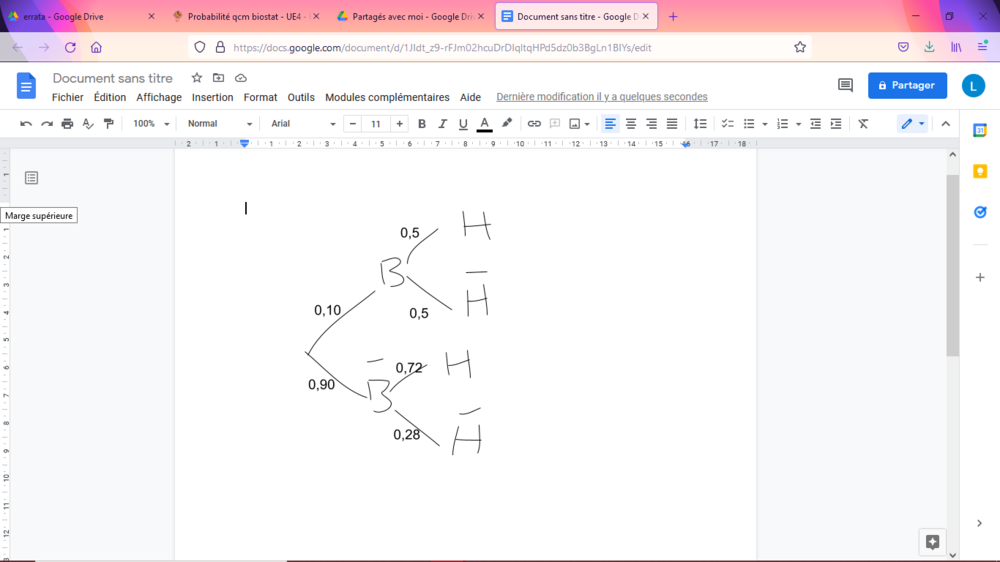1000x562 pixels.
Task: Open the Dernière modification link
Action: coord(601,97)
